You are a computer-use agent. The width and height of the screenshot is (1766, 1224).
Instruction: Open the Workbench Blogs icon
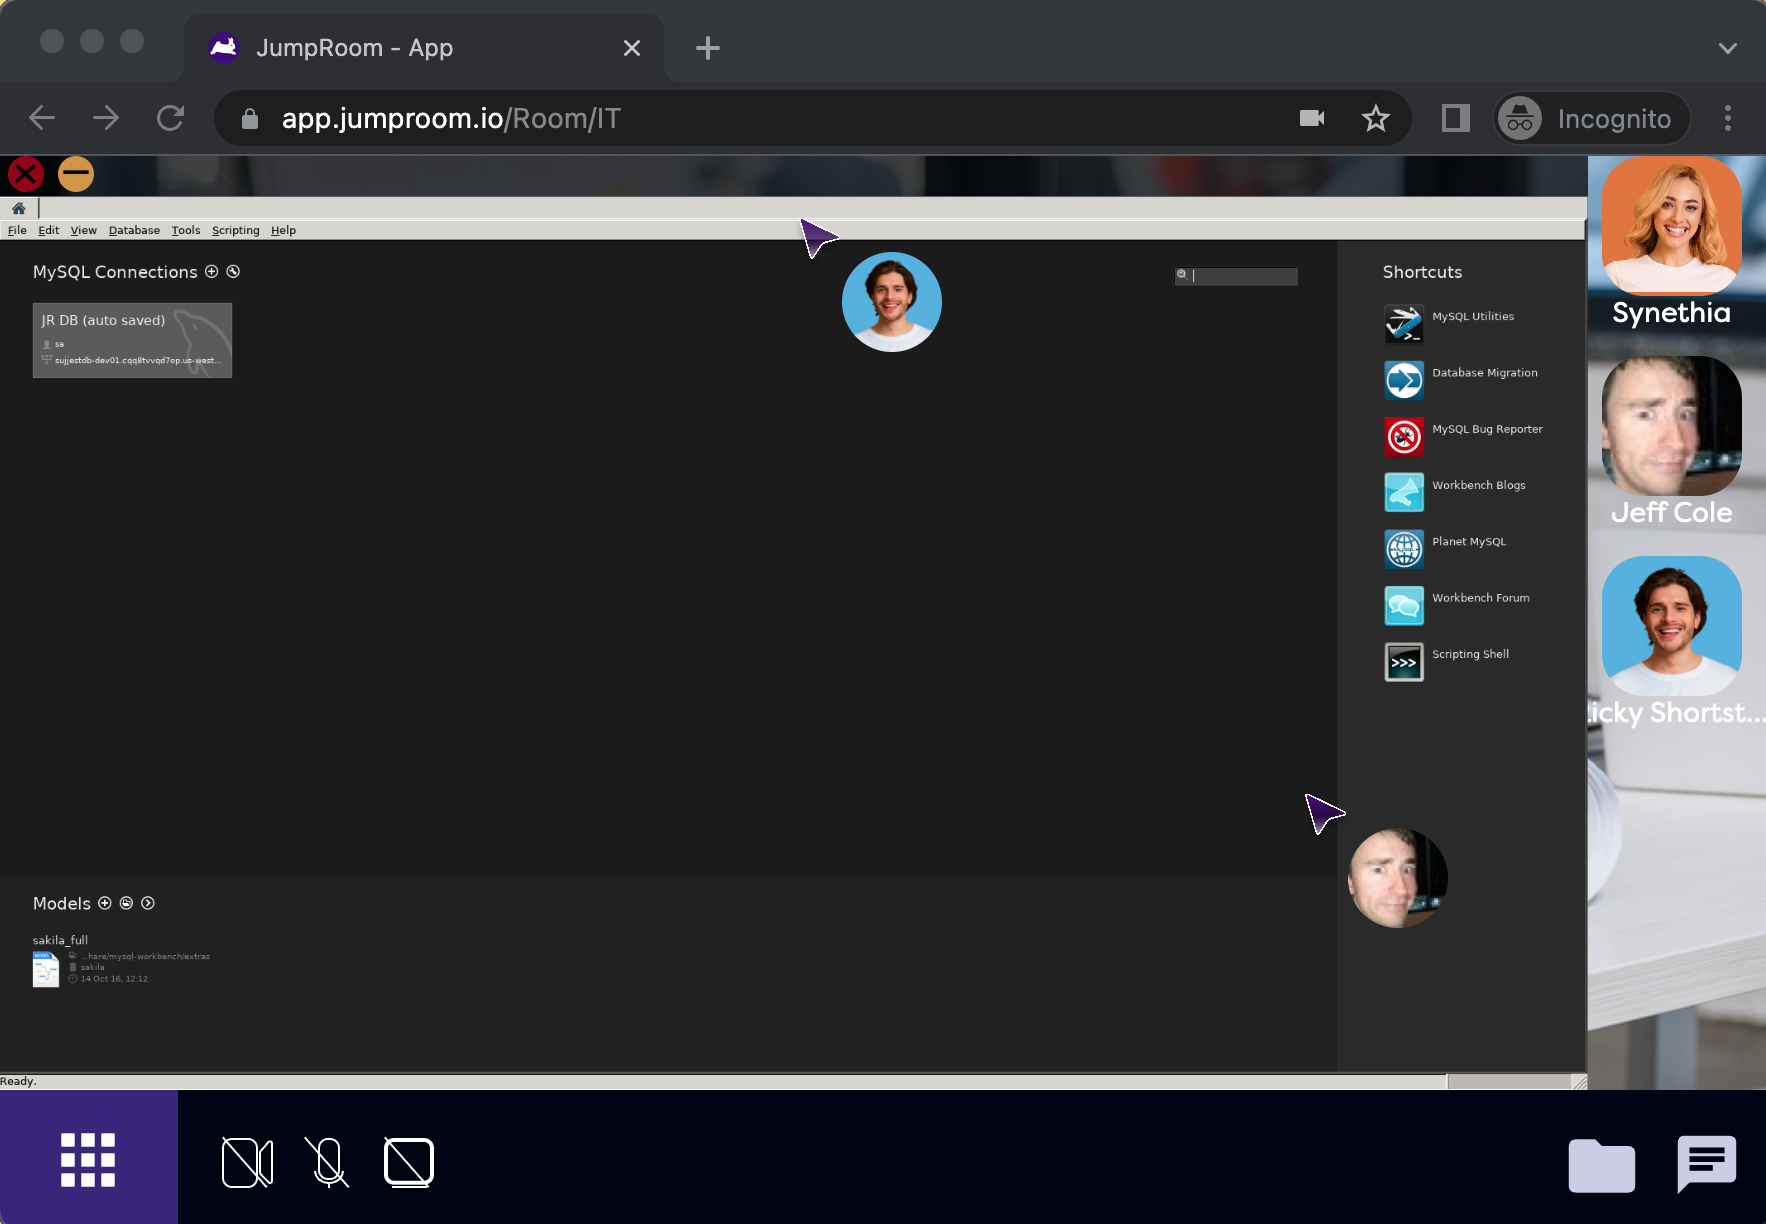click(1404, 493)
